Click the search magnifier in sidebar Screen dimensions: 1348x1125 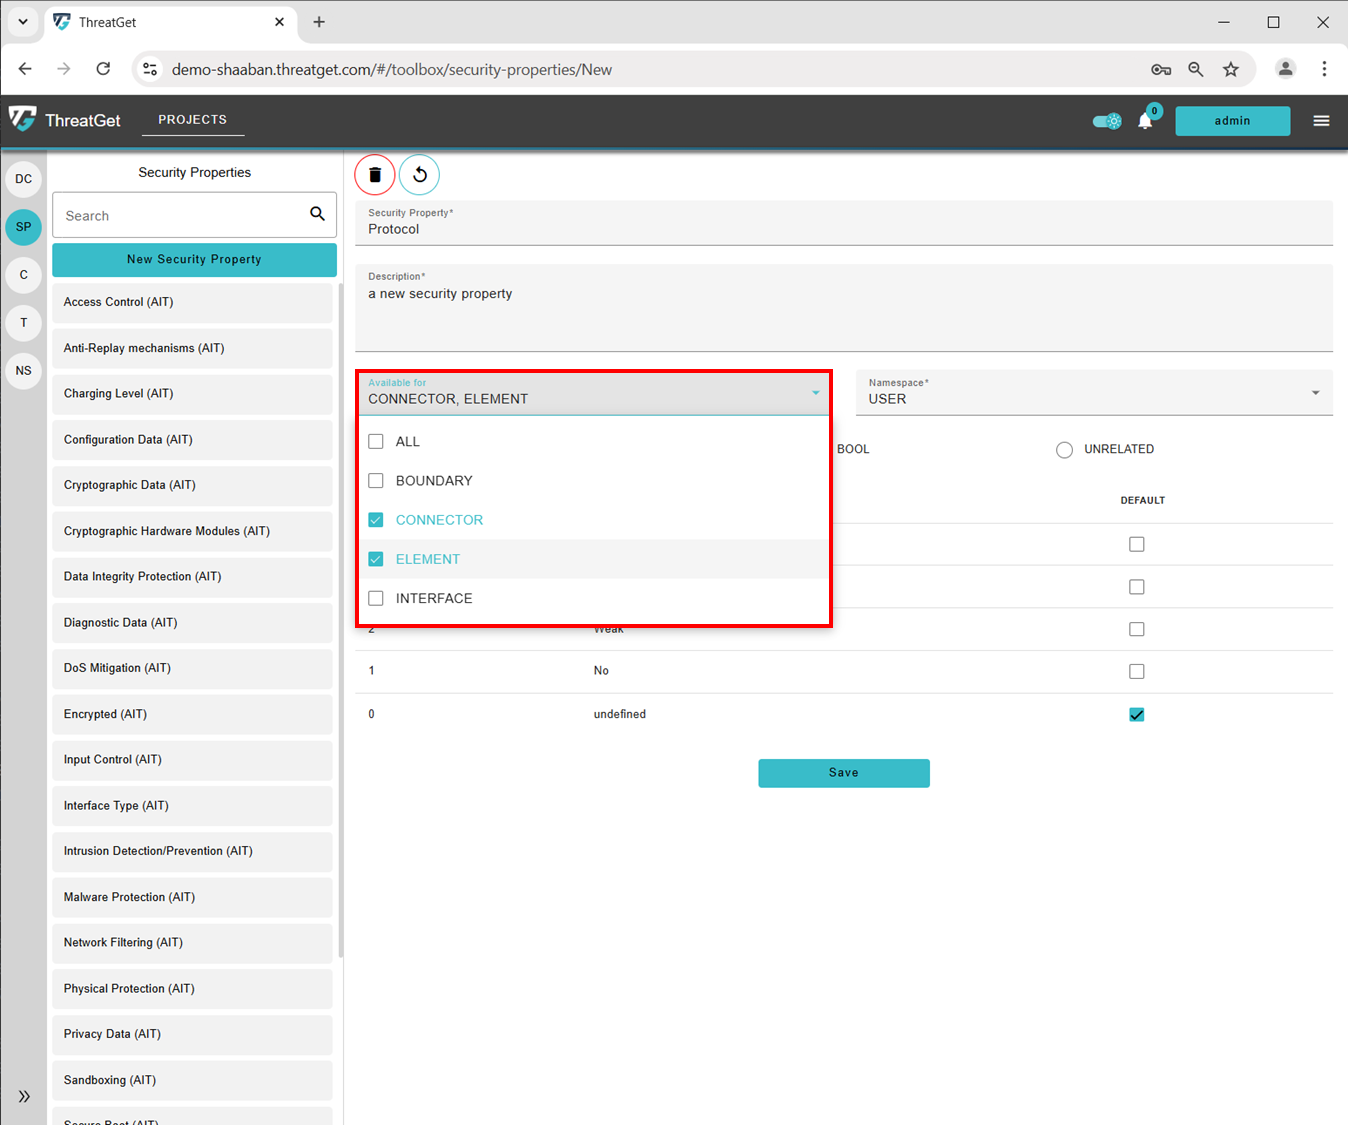point(317,214)
